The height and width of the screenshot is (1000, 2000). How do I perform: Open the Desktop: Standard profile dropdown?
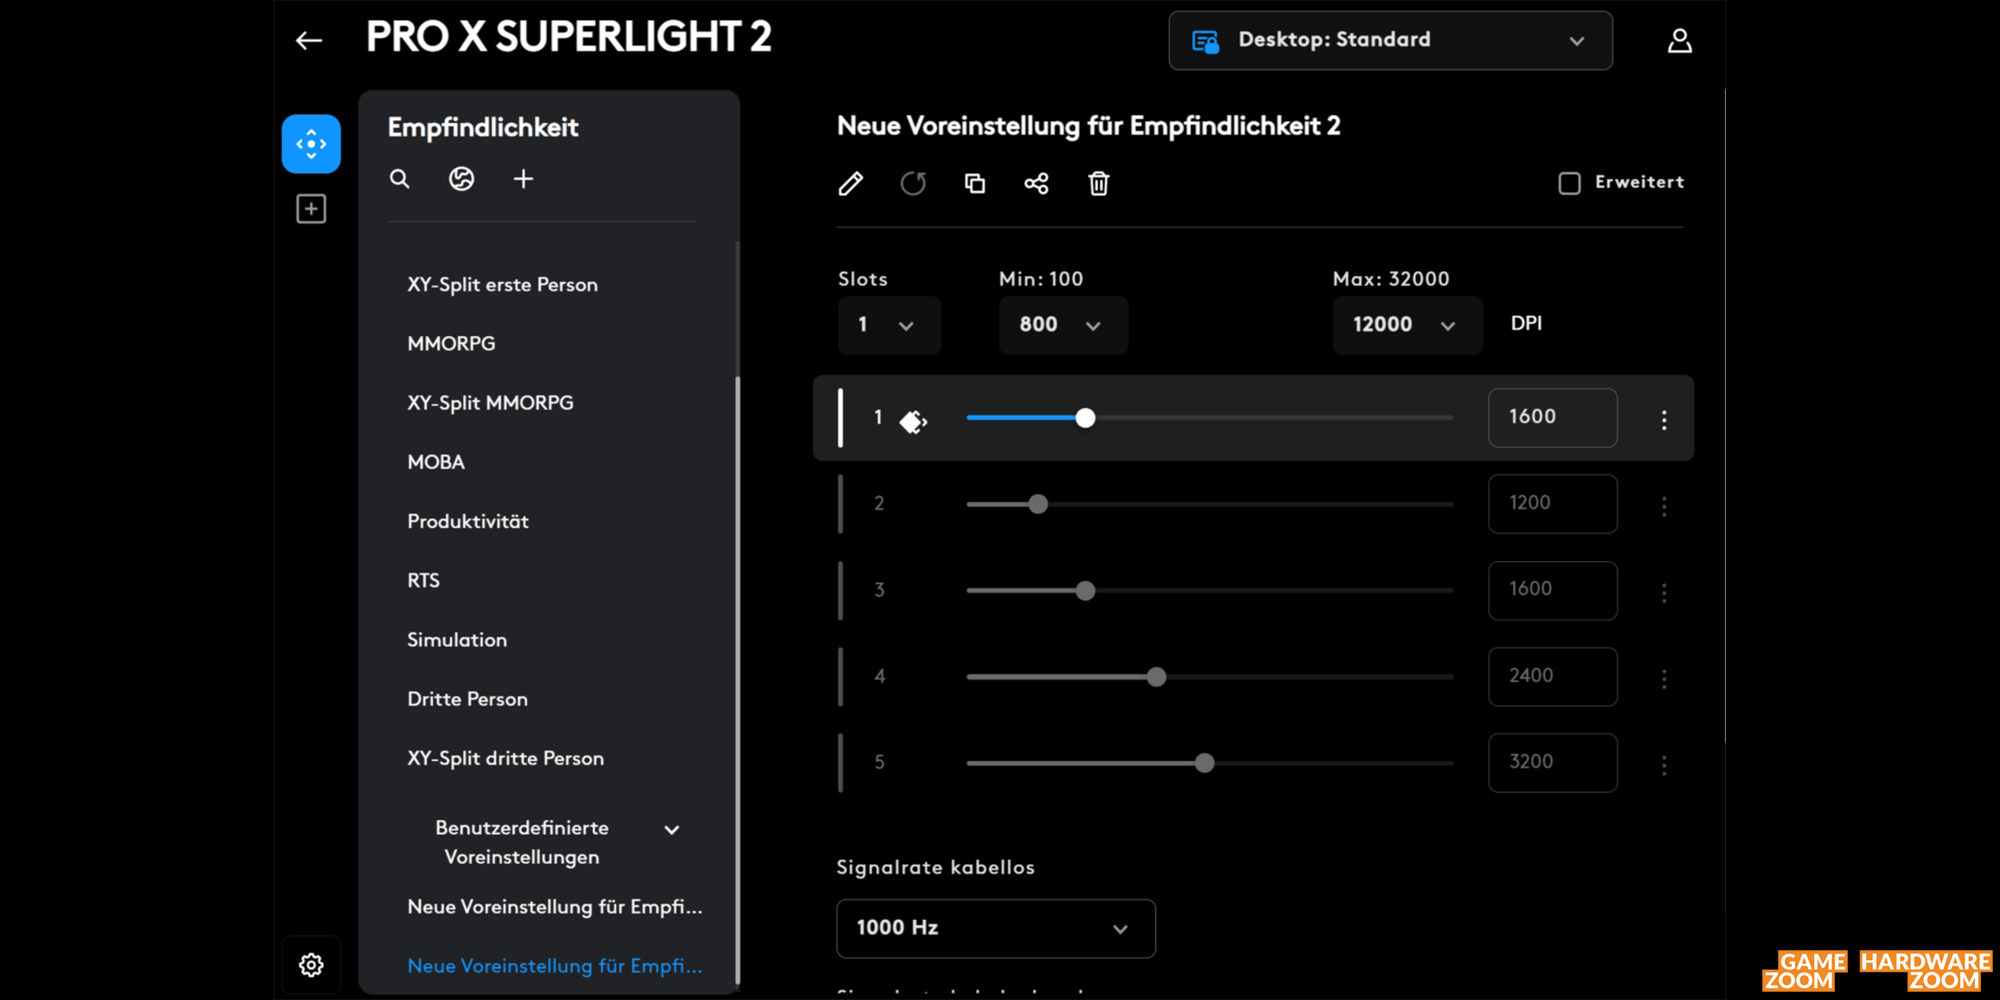[1390, 41]
